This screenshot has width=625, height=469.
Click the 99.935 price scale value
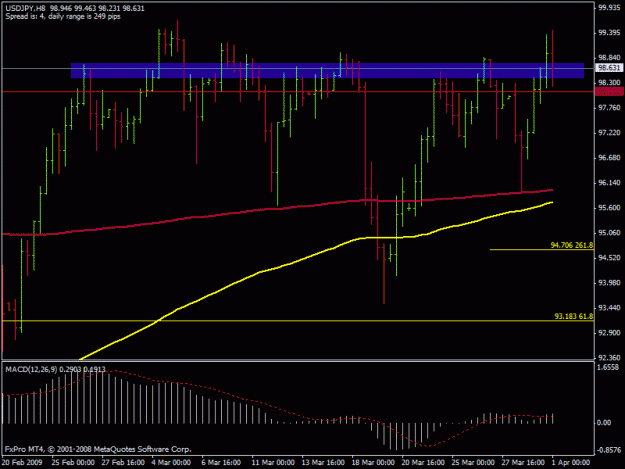point(609,8)
